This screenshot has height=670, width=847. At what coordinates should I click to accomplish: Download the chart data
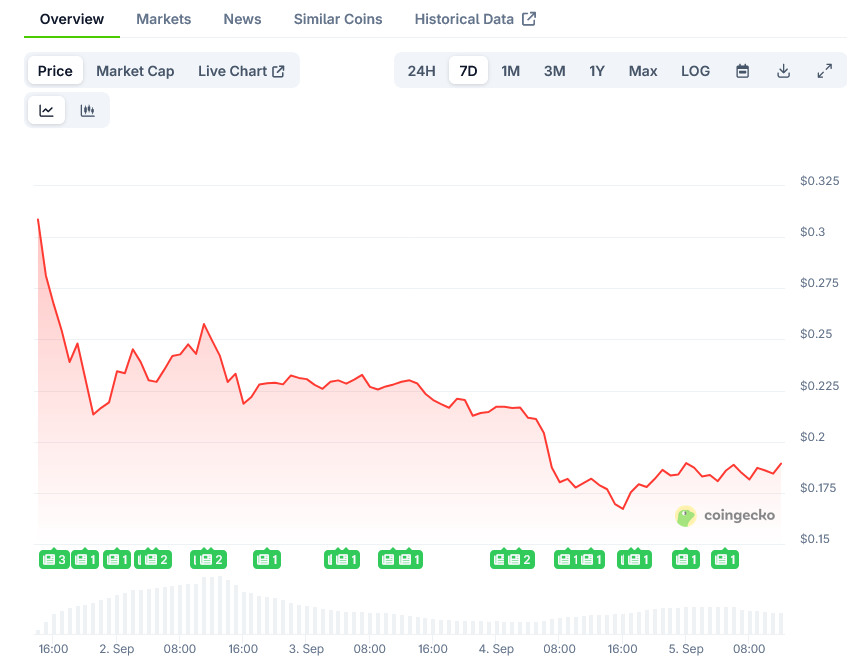tap(784, 71)
